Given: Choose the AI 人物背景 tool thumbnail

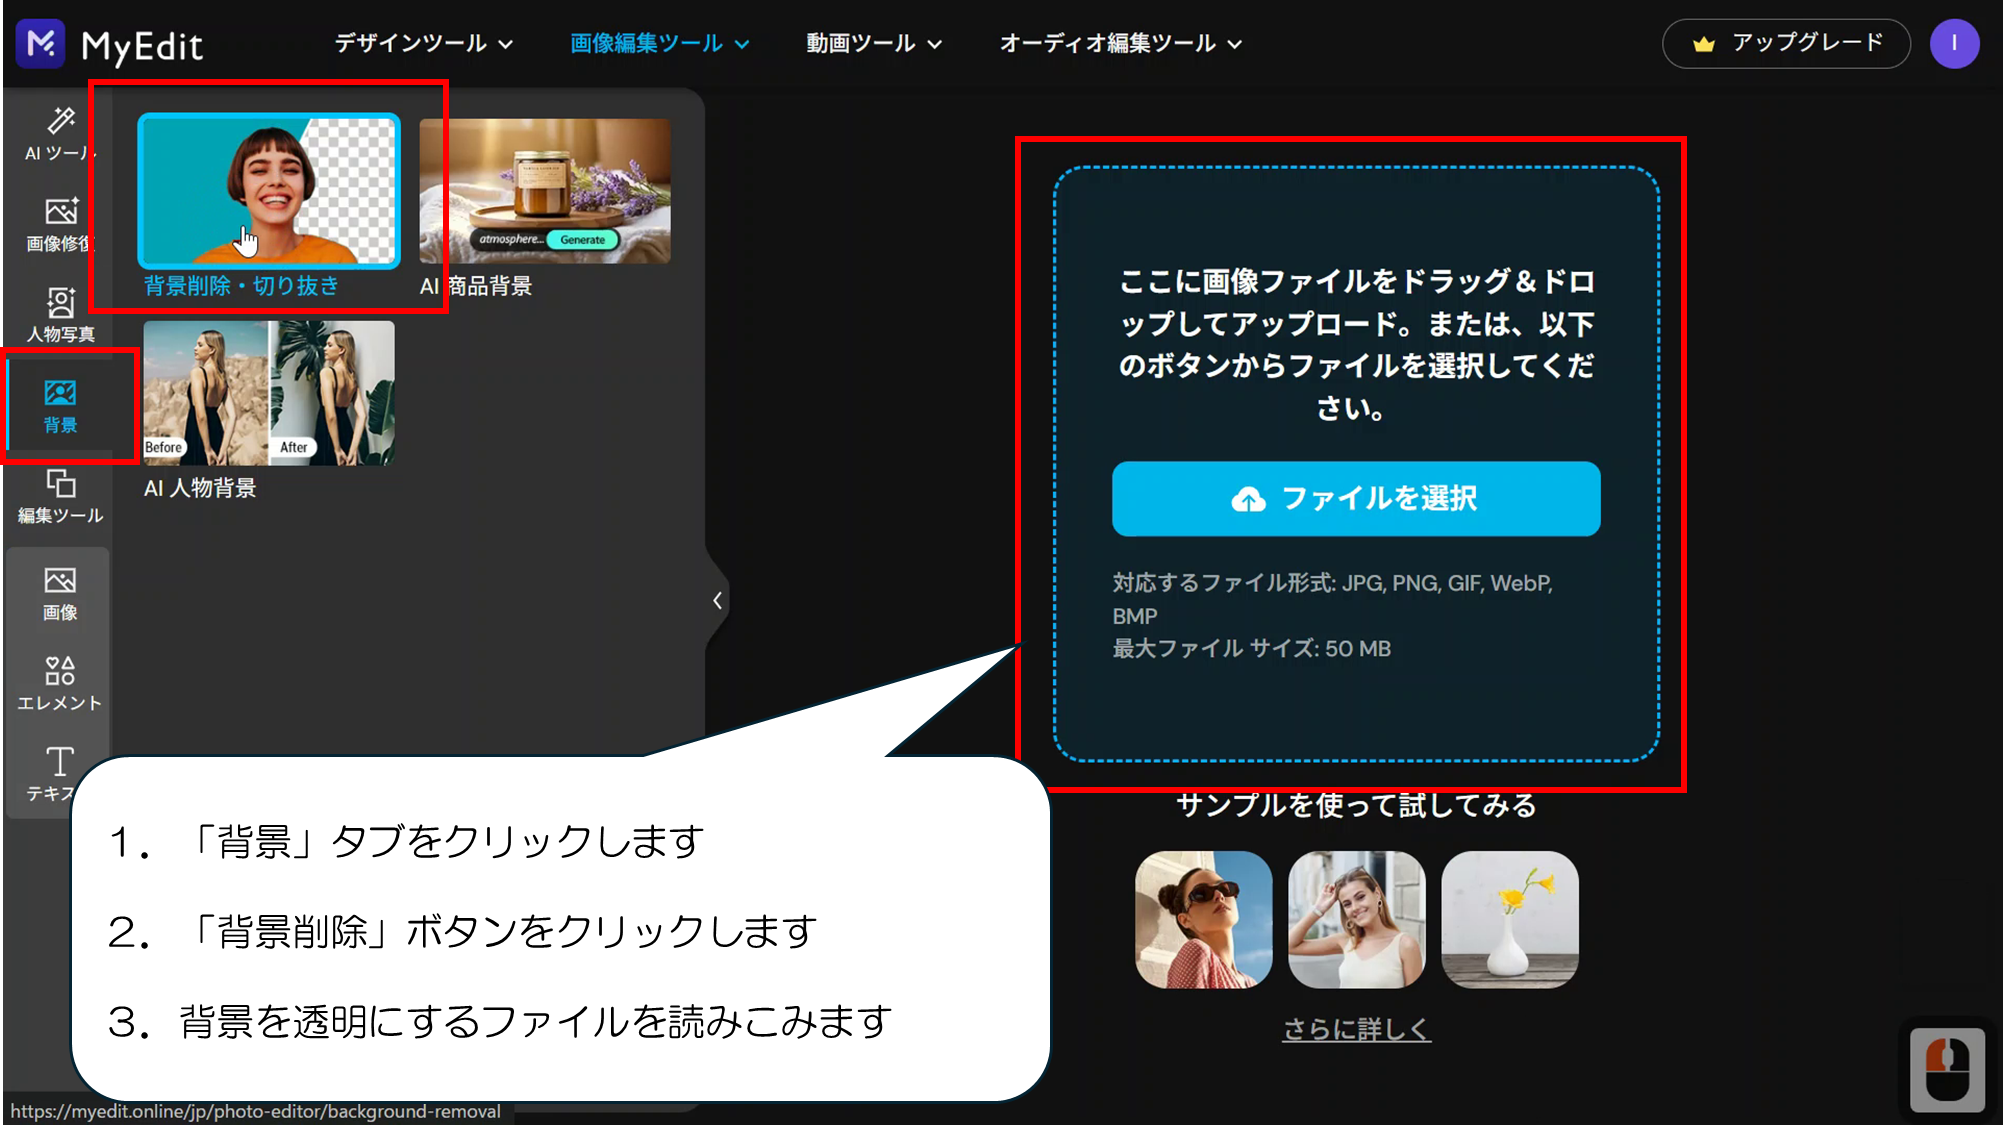Looking at the screenshot, I should pos(269,393).
